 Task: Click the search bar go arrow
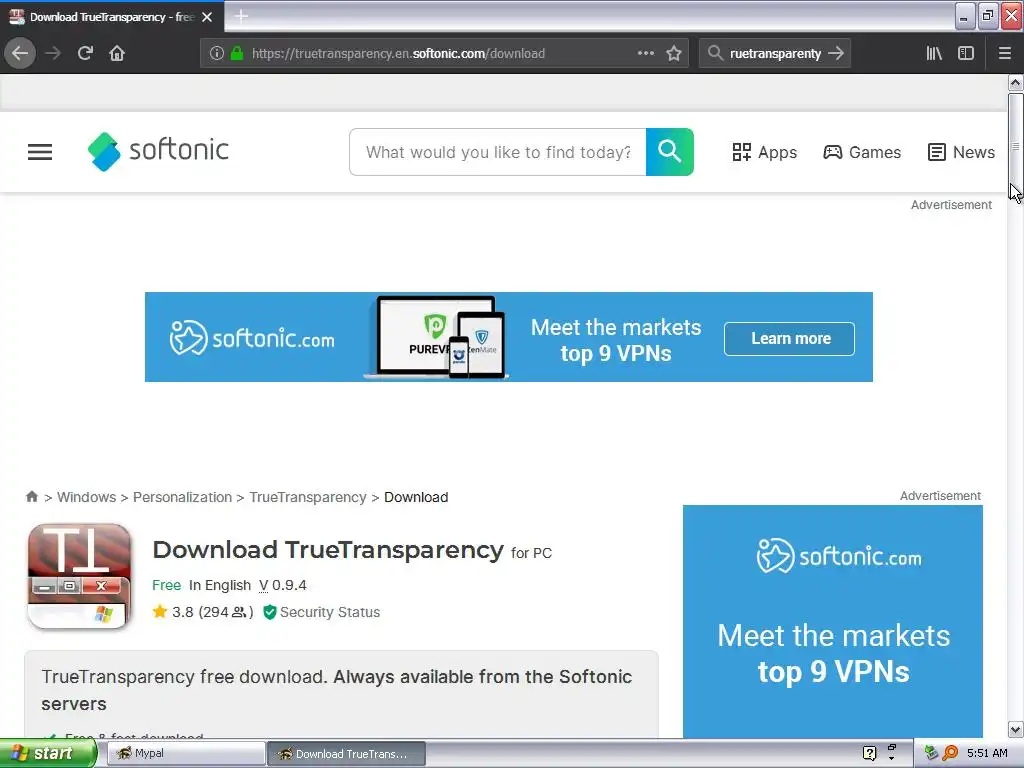point(836,53)
